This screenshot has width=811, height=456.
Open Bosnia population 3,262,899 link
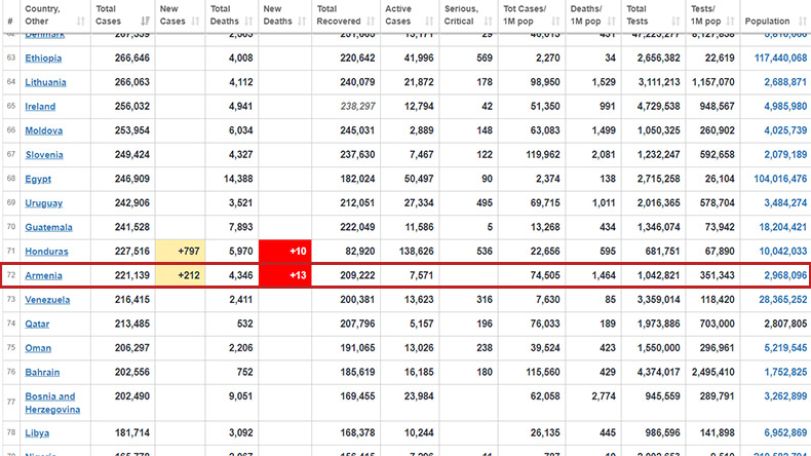[785, 397]
